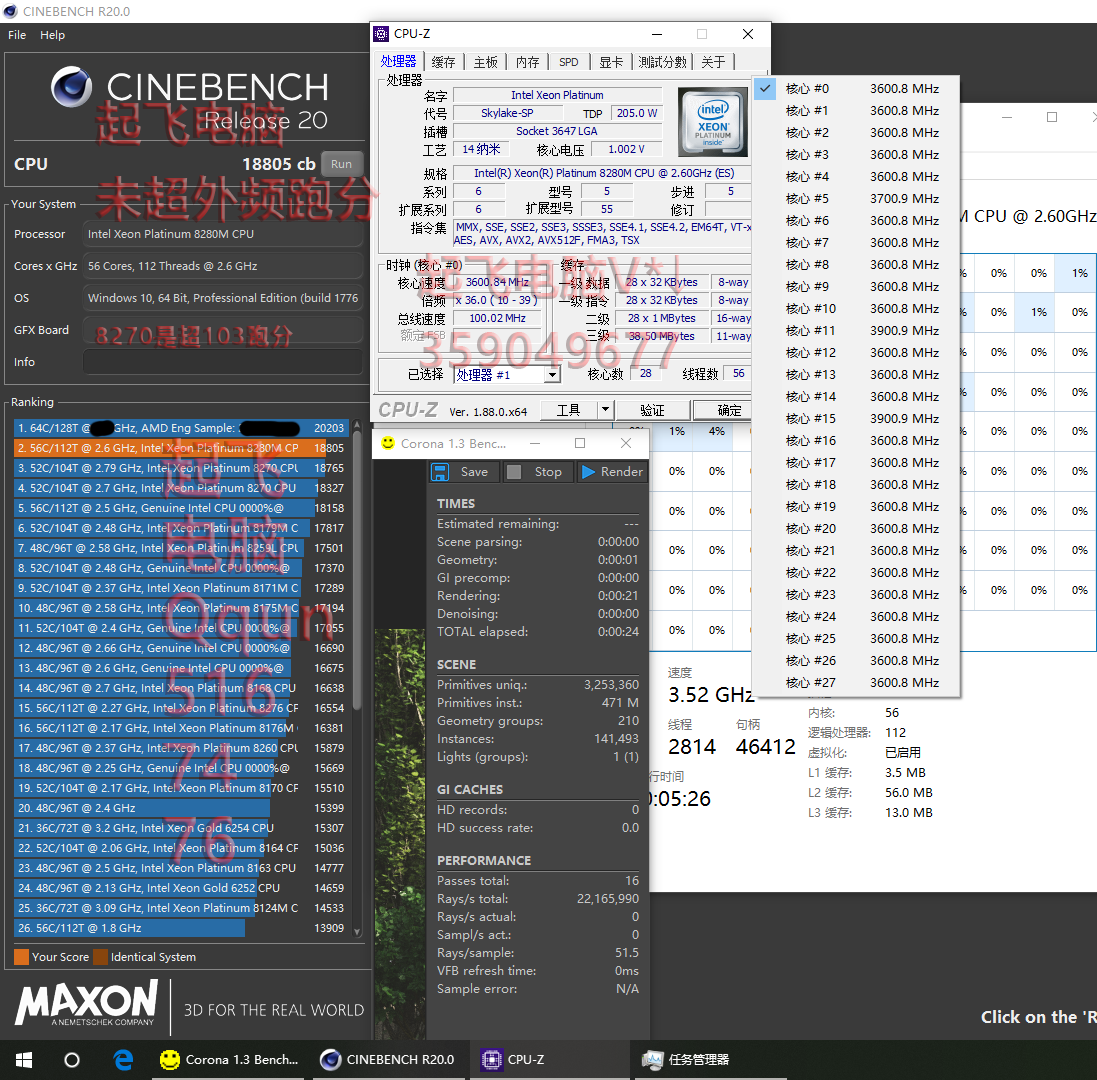Screen dimensions: 1097x1080
Task: Select the 处理器 tab in CPU-Z
Action: pos(399,62)
